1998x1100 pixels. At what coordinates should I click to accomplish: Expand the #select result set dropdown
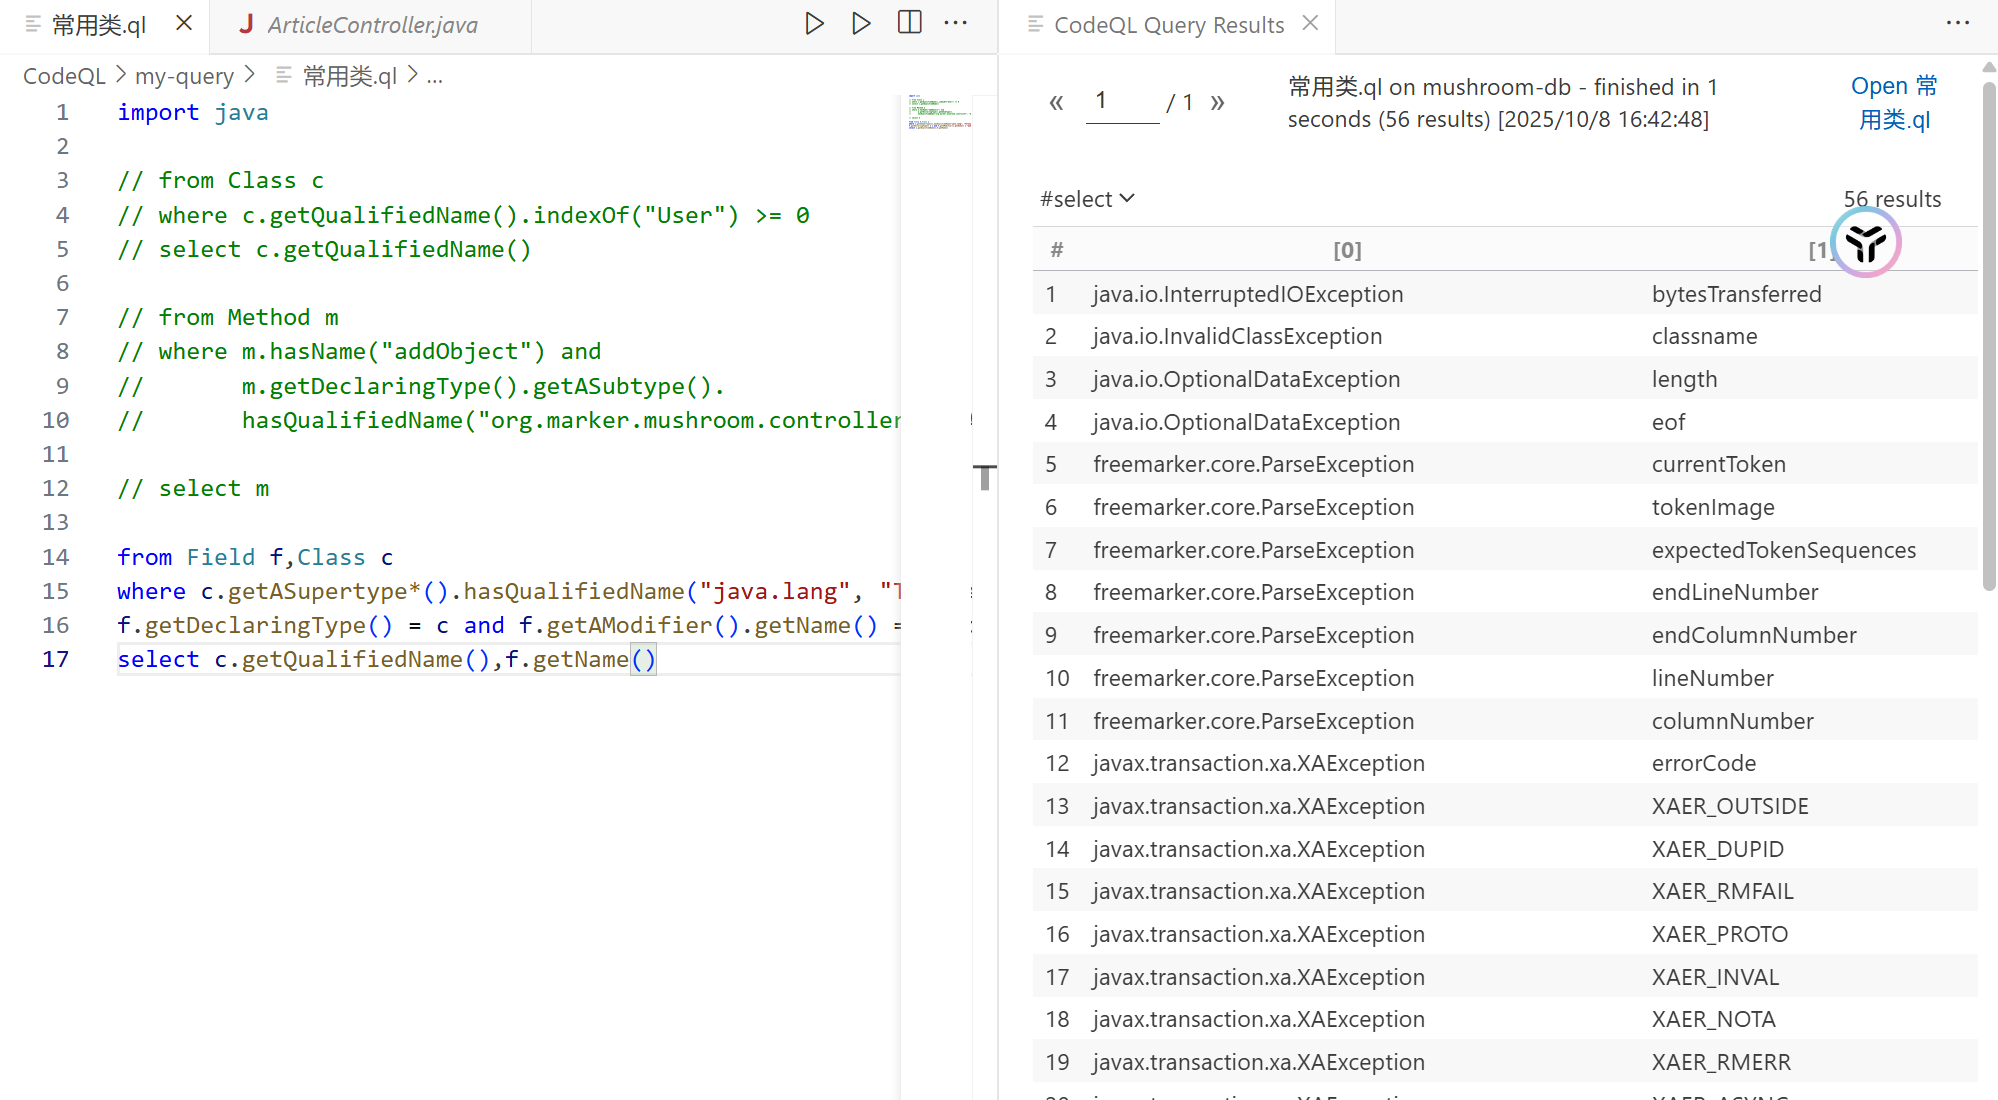1087,199
